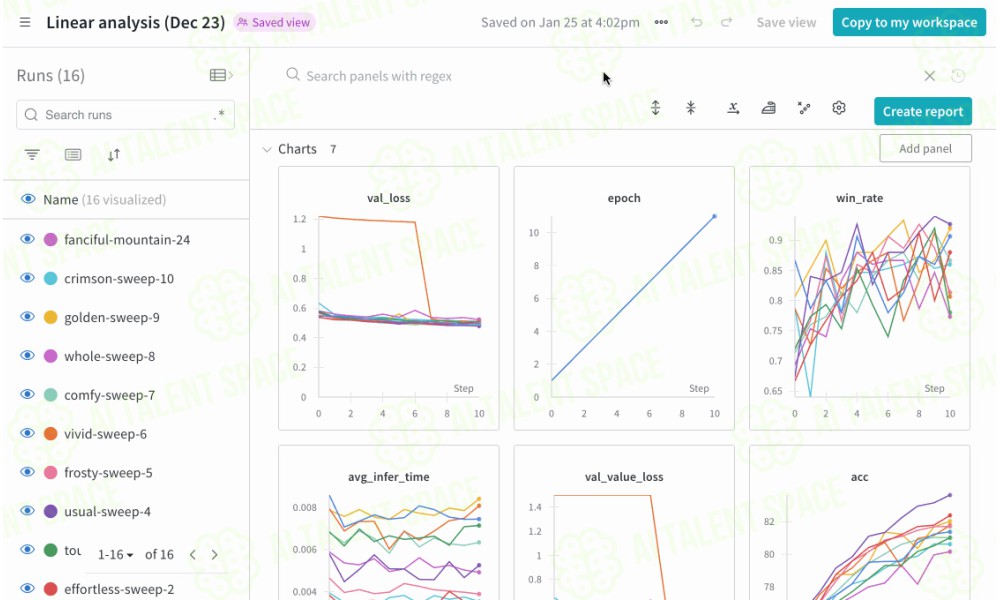This screenshot has height=600, width=1000.
Task: Click the vertical expand panels icon
Action: (656, 108)
